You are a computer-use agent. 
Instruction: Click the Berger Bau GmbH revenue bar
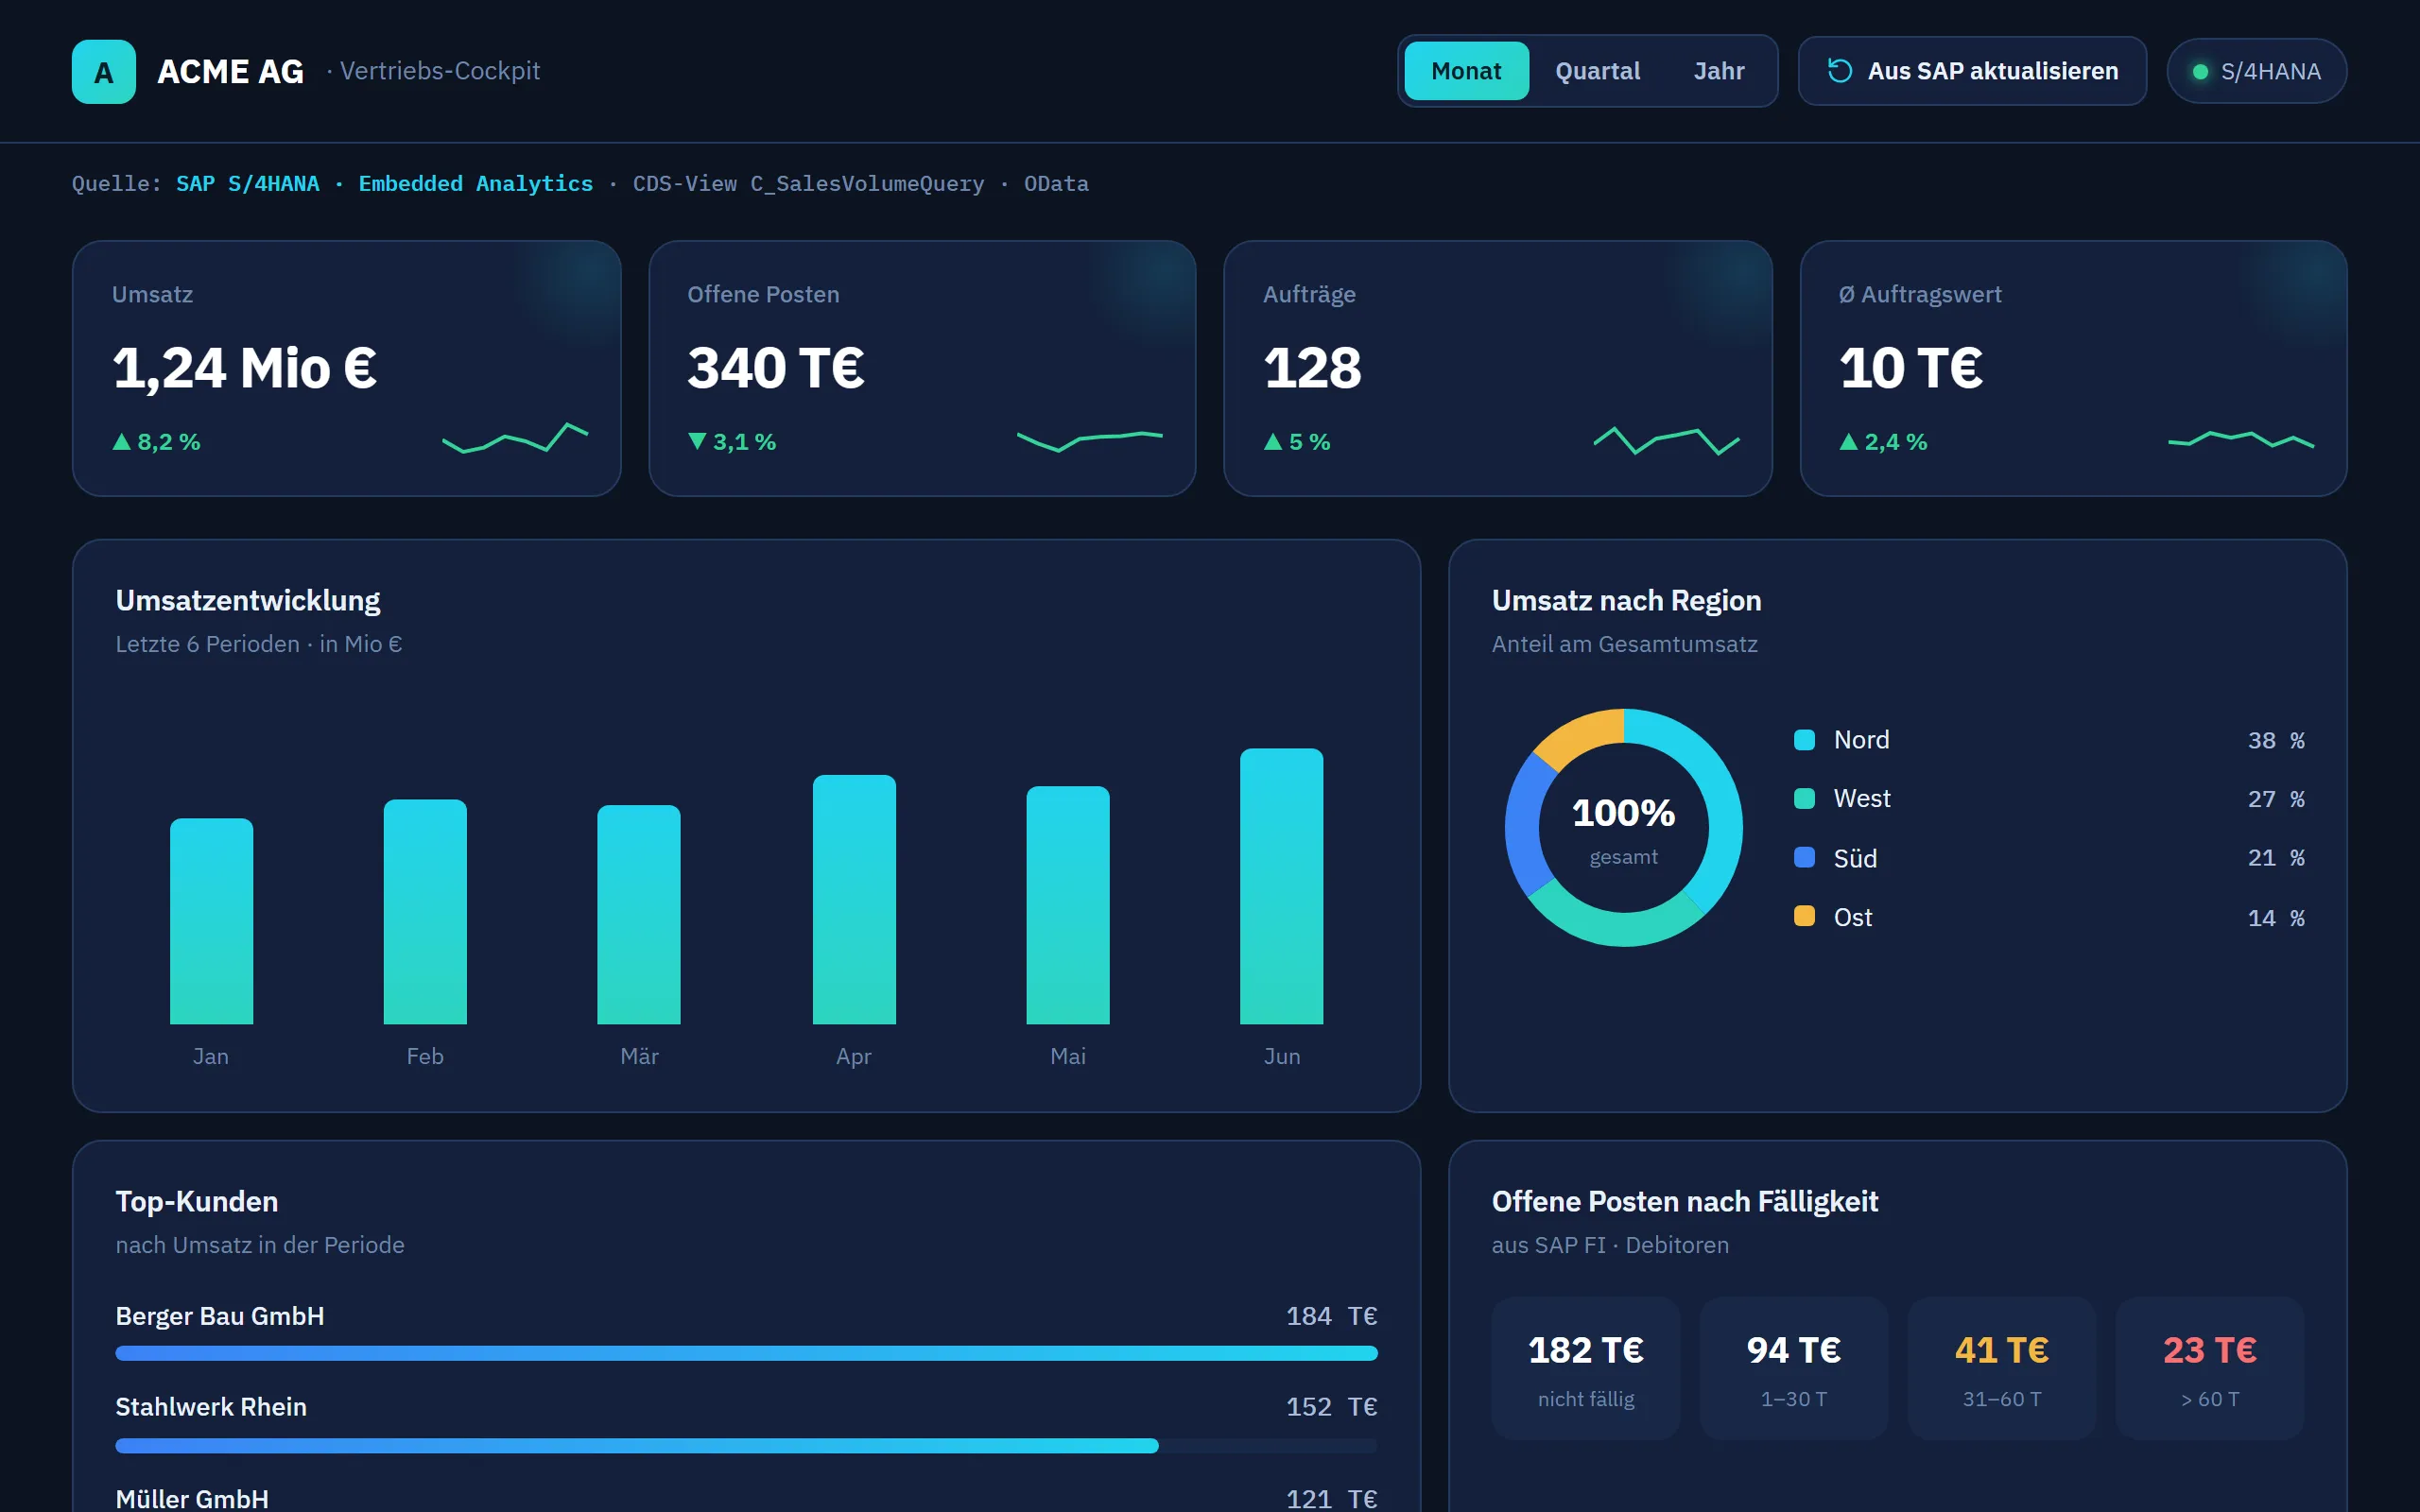click(x=746, y=1353)
